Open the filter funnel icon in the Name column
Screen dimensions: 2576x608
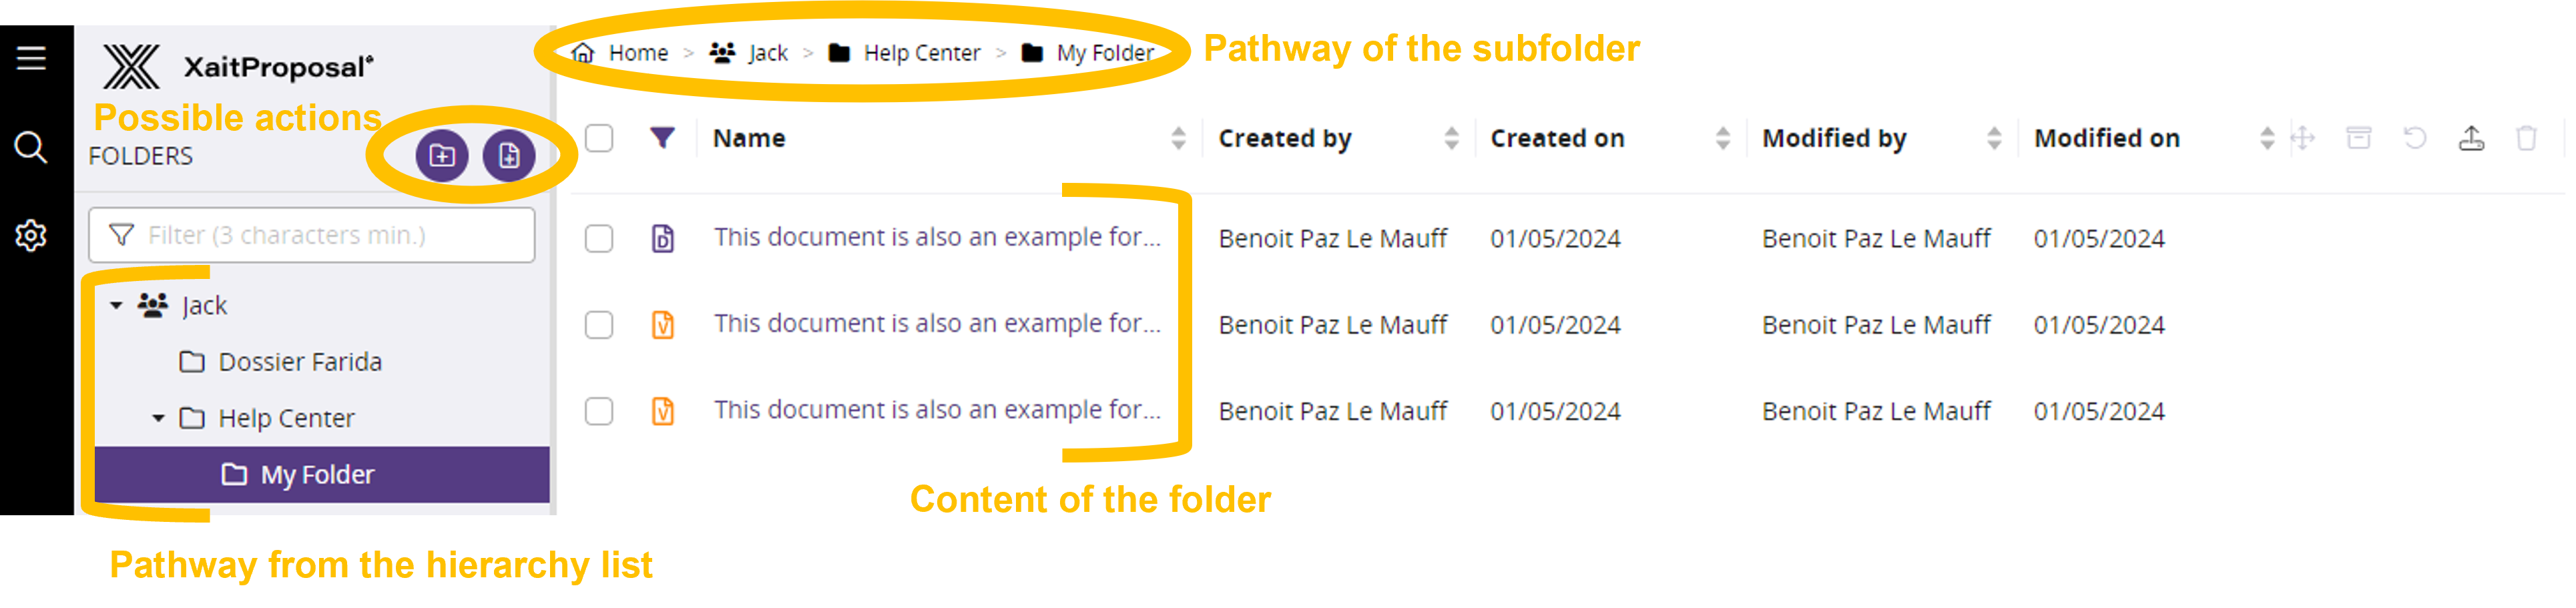point(662,138)
